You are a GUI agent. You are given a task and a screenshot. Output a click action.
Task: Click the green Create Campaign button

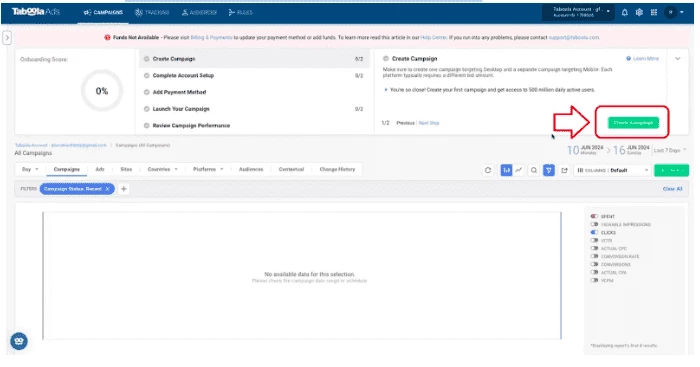click(633, 123)
